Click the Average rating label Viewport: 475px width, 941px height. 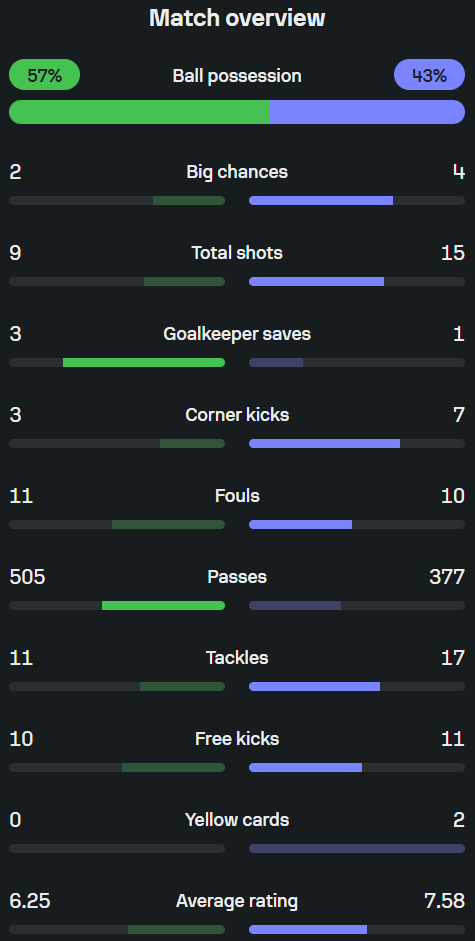[x=237, y=901]
